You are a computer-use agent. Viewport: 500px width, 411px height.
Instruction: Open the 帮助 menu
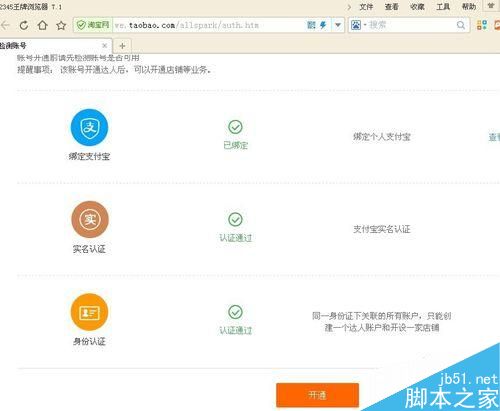coord(469,7)
